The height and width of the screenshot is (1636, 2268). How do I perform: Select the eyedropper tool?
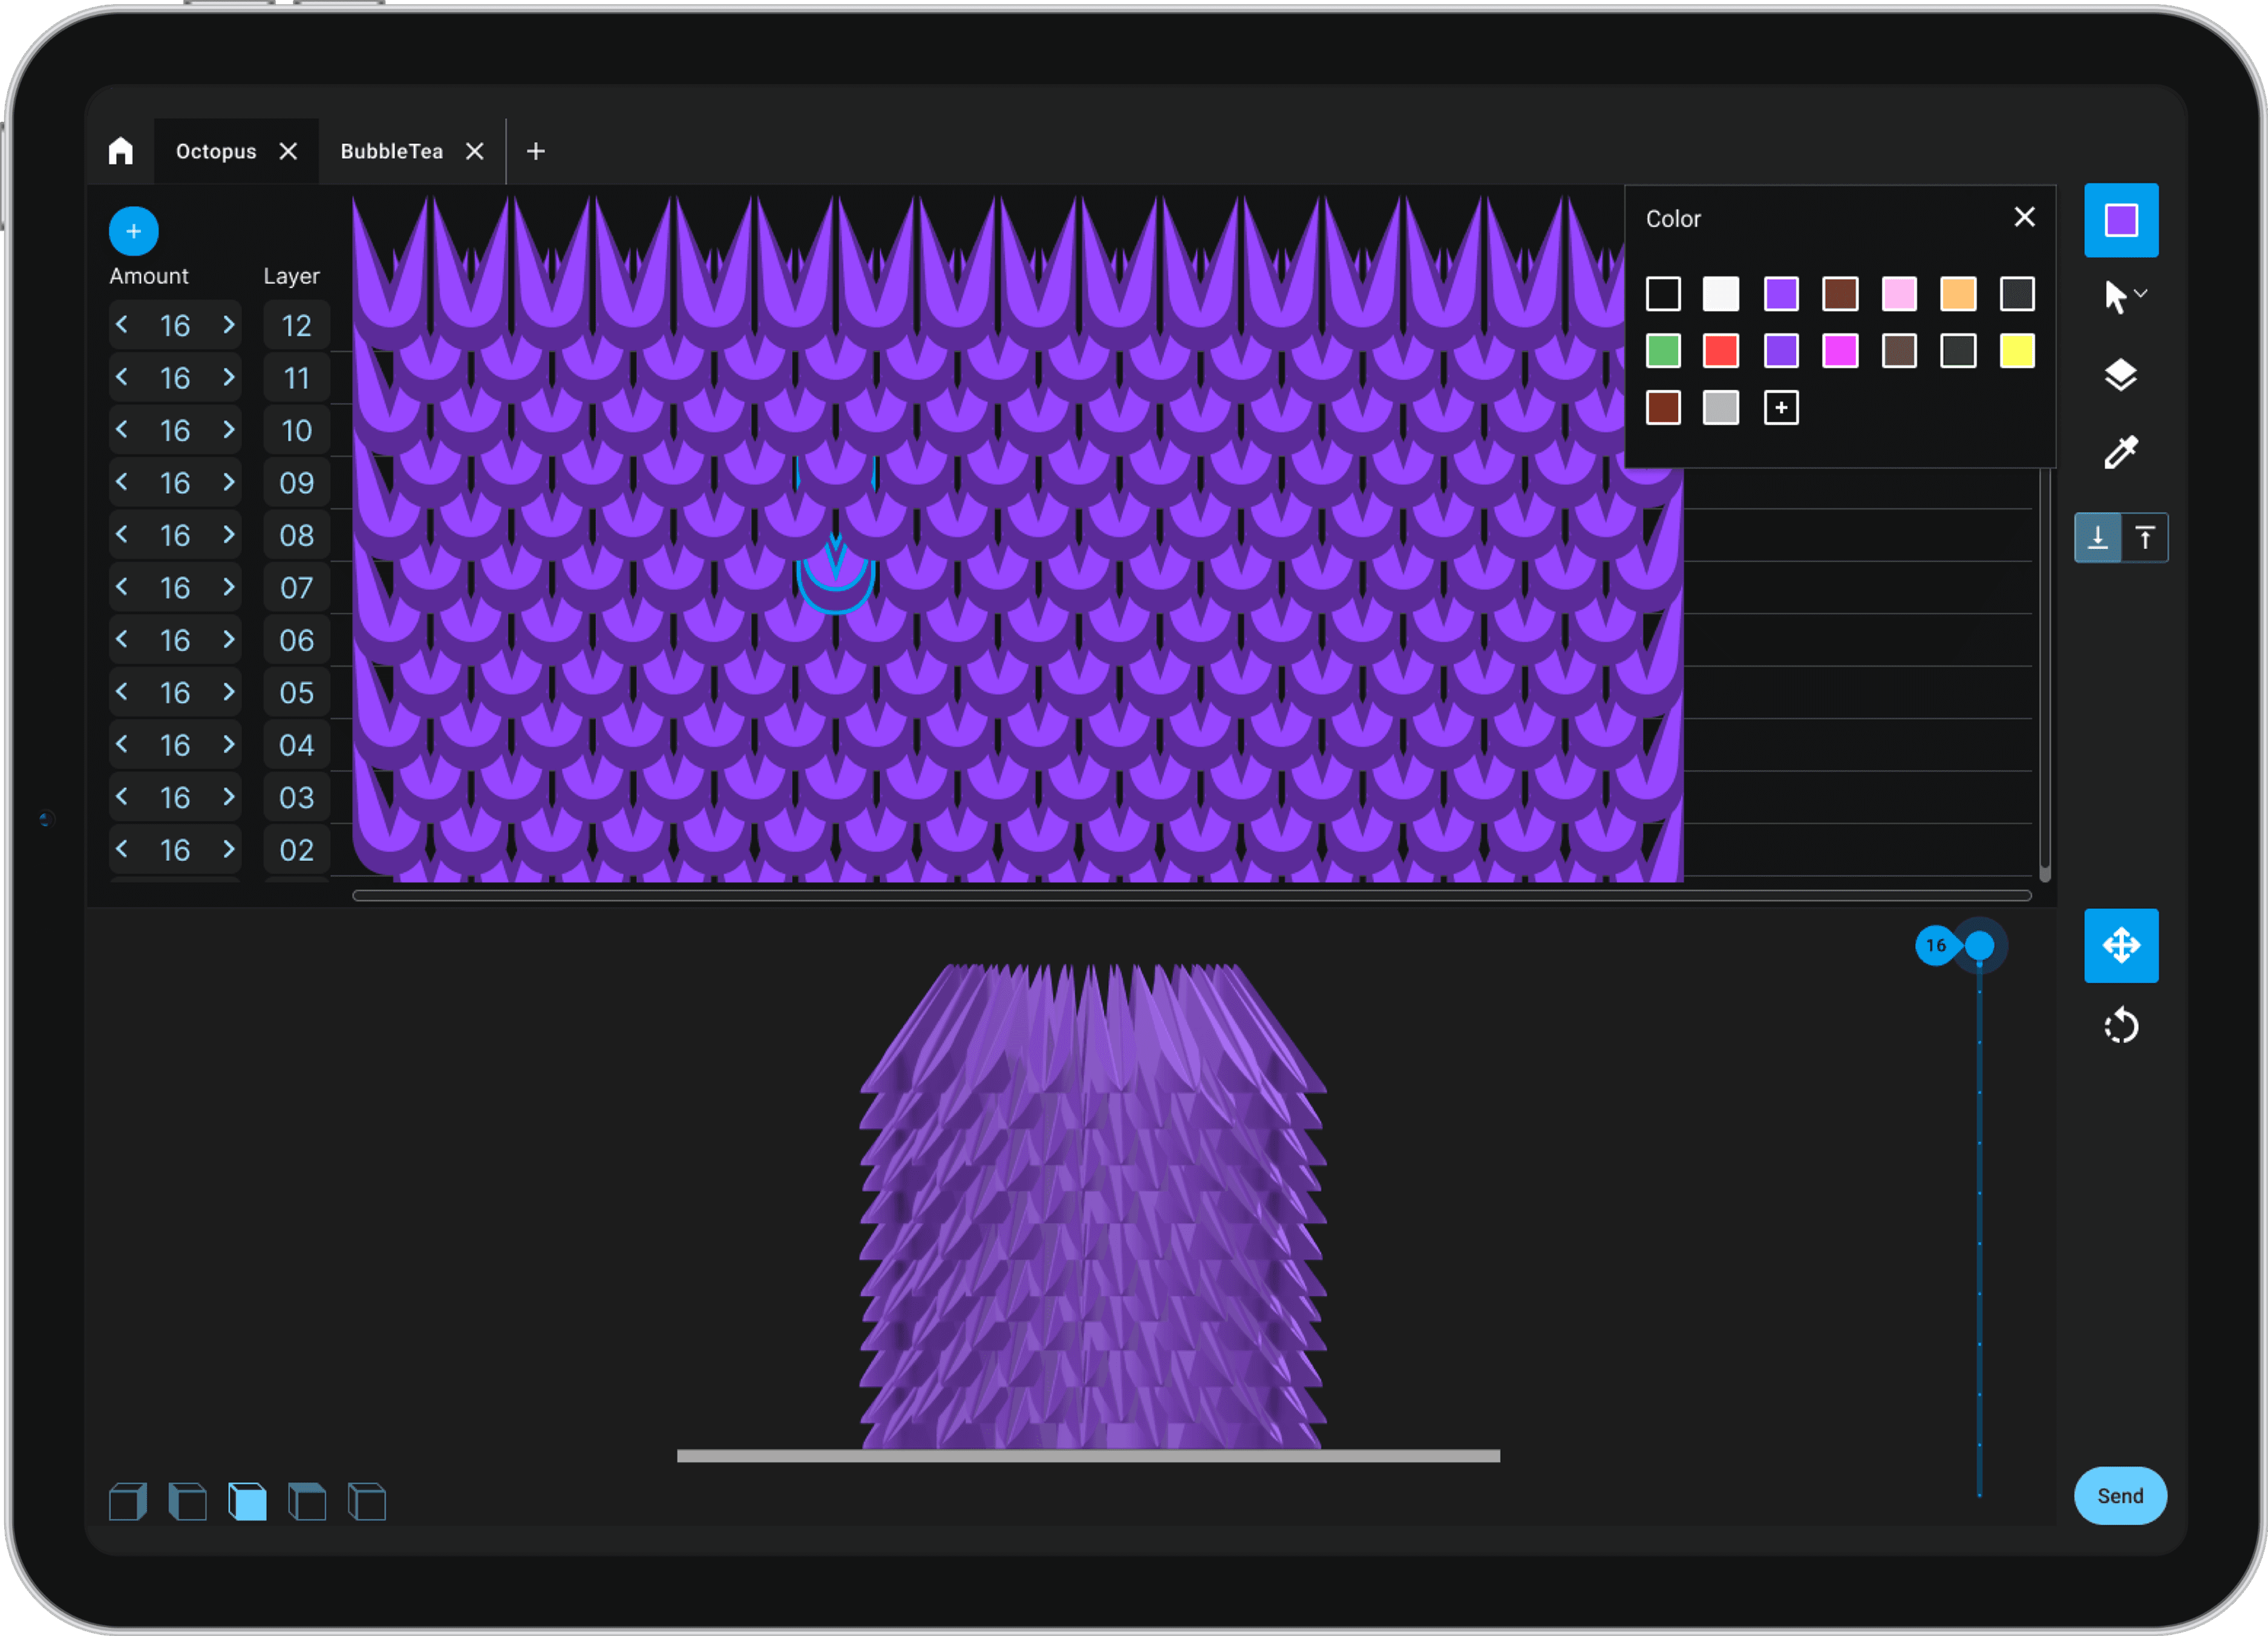click(x=2120, y=452)
